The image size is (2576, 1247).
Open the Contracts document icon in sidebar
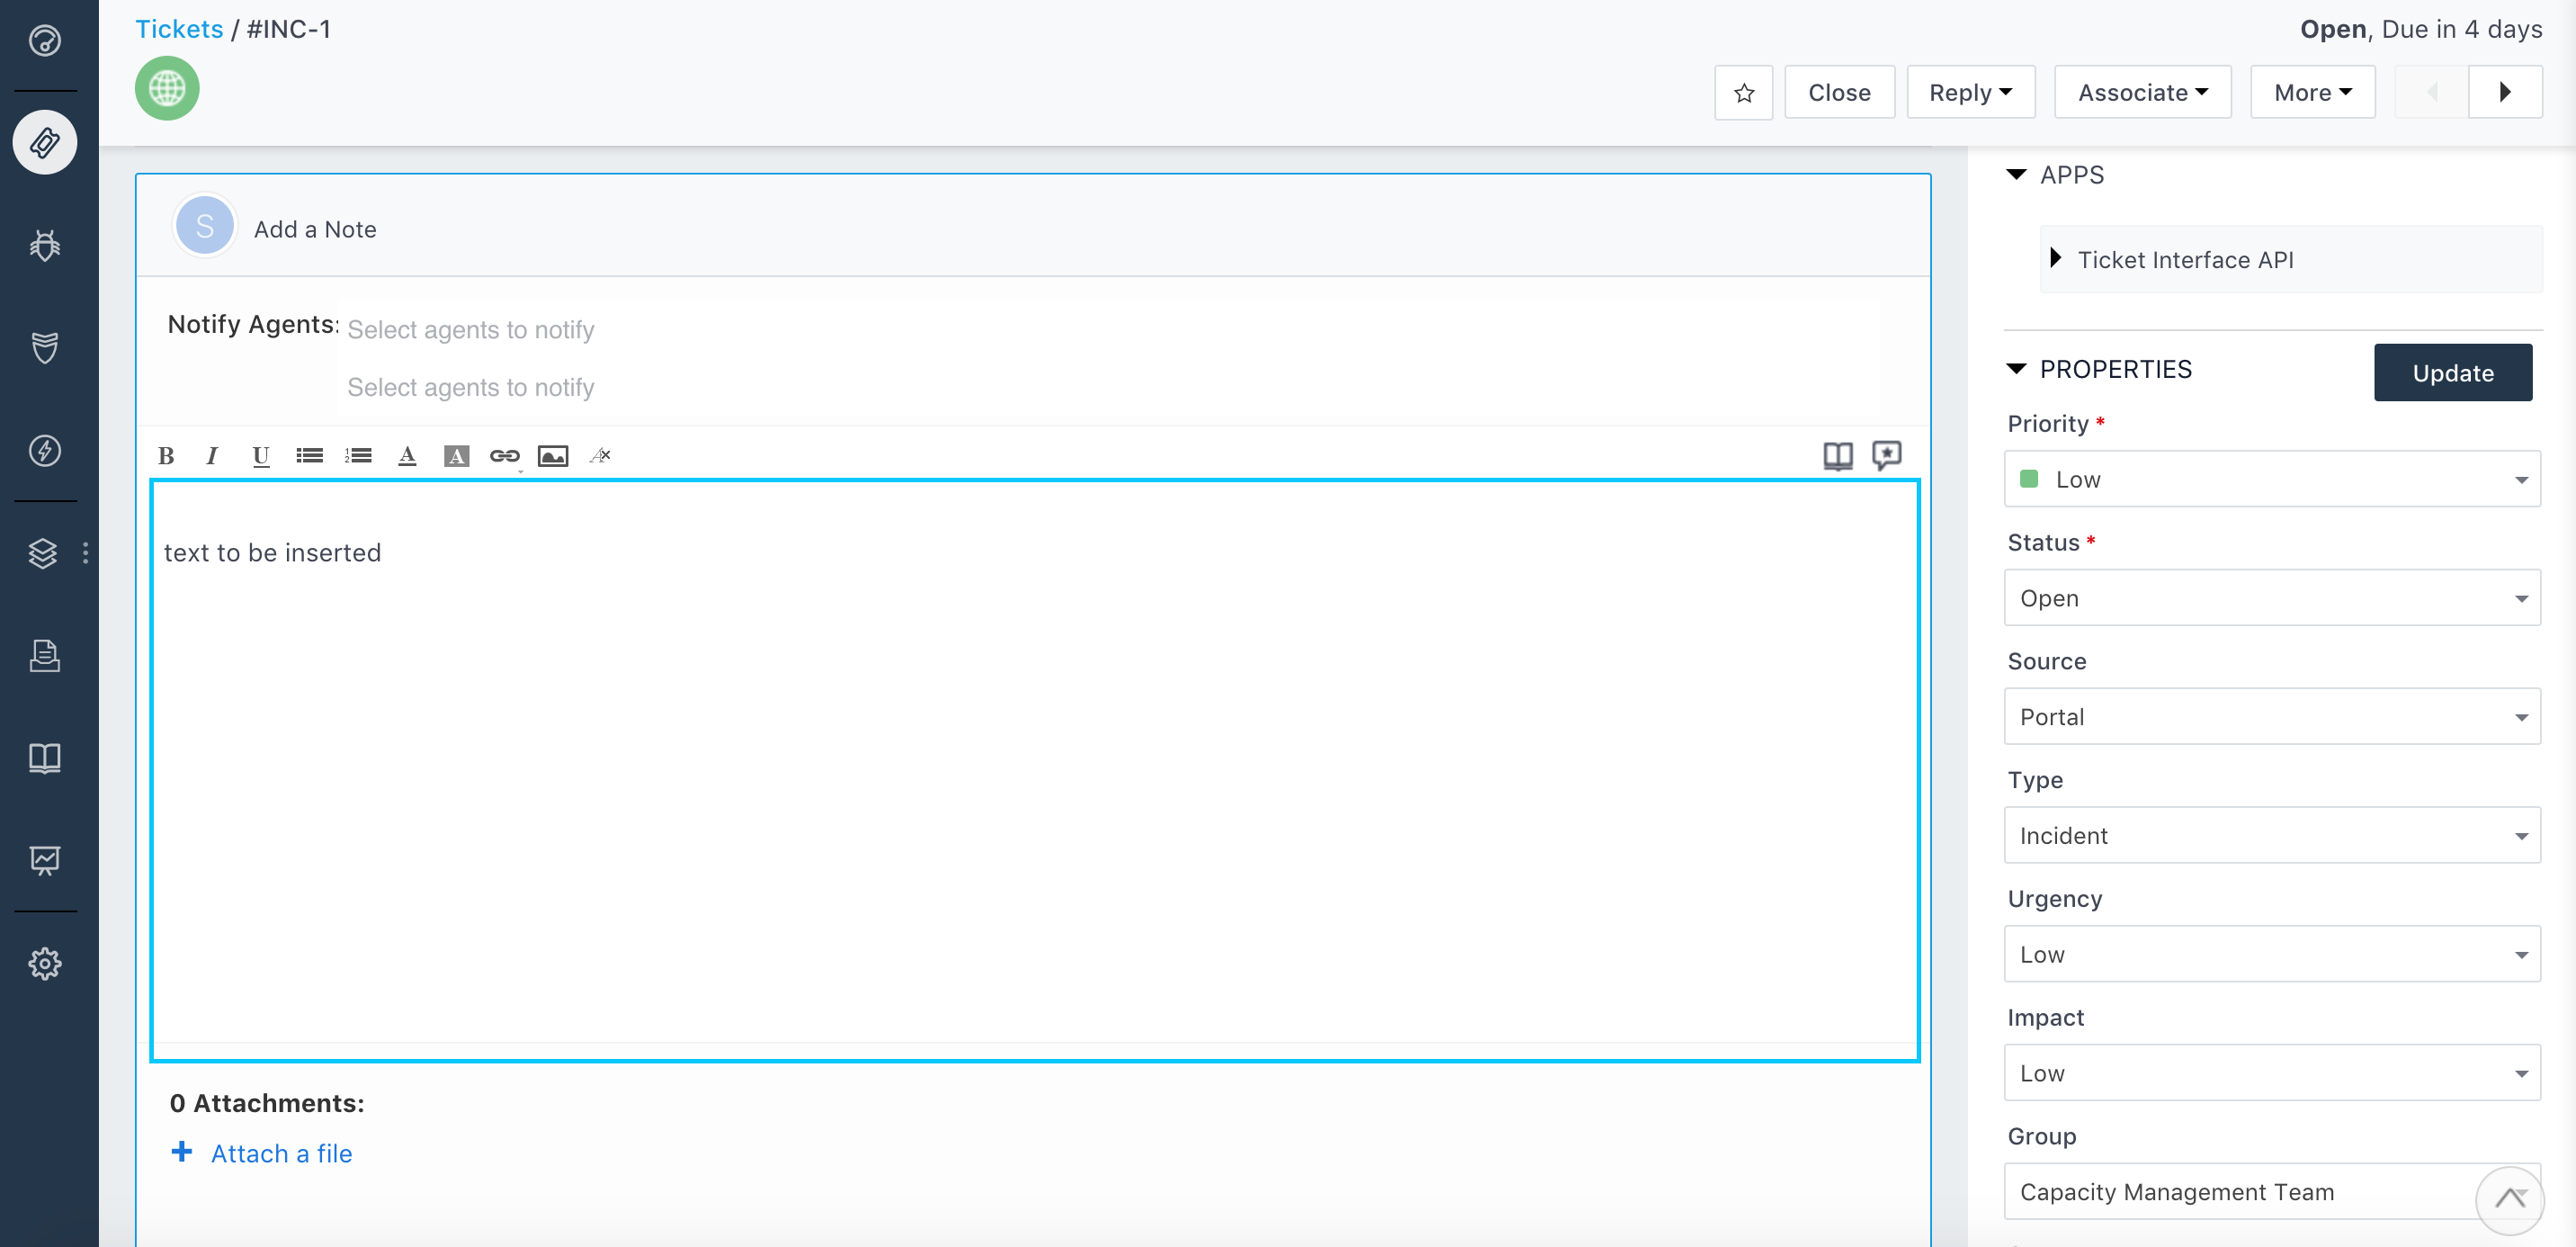[x=45, y=655]
